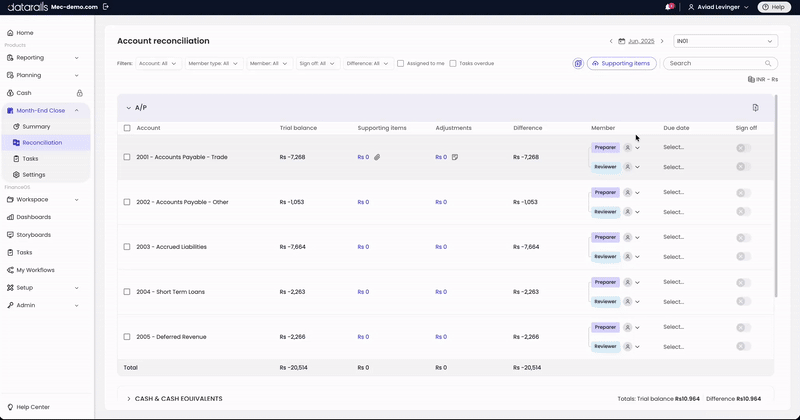The height and width of the screenshot is (420, 800).
Task: Navigate to Dashboards in sidebar
Action: pyautogui.click(x=34, y=217)
